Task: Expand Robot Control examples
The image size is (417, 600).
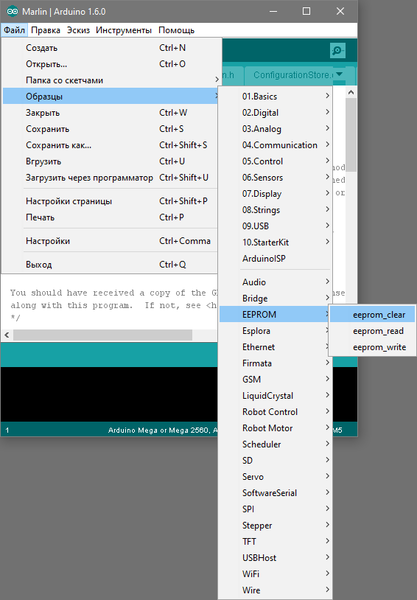Action: tap(276, 412)
